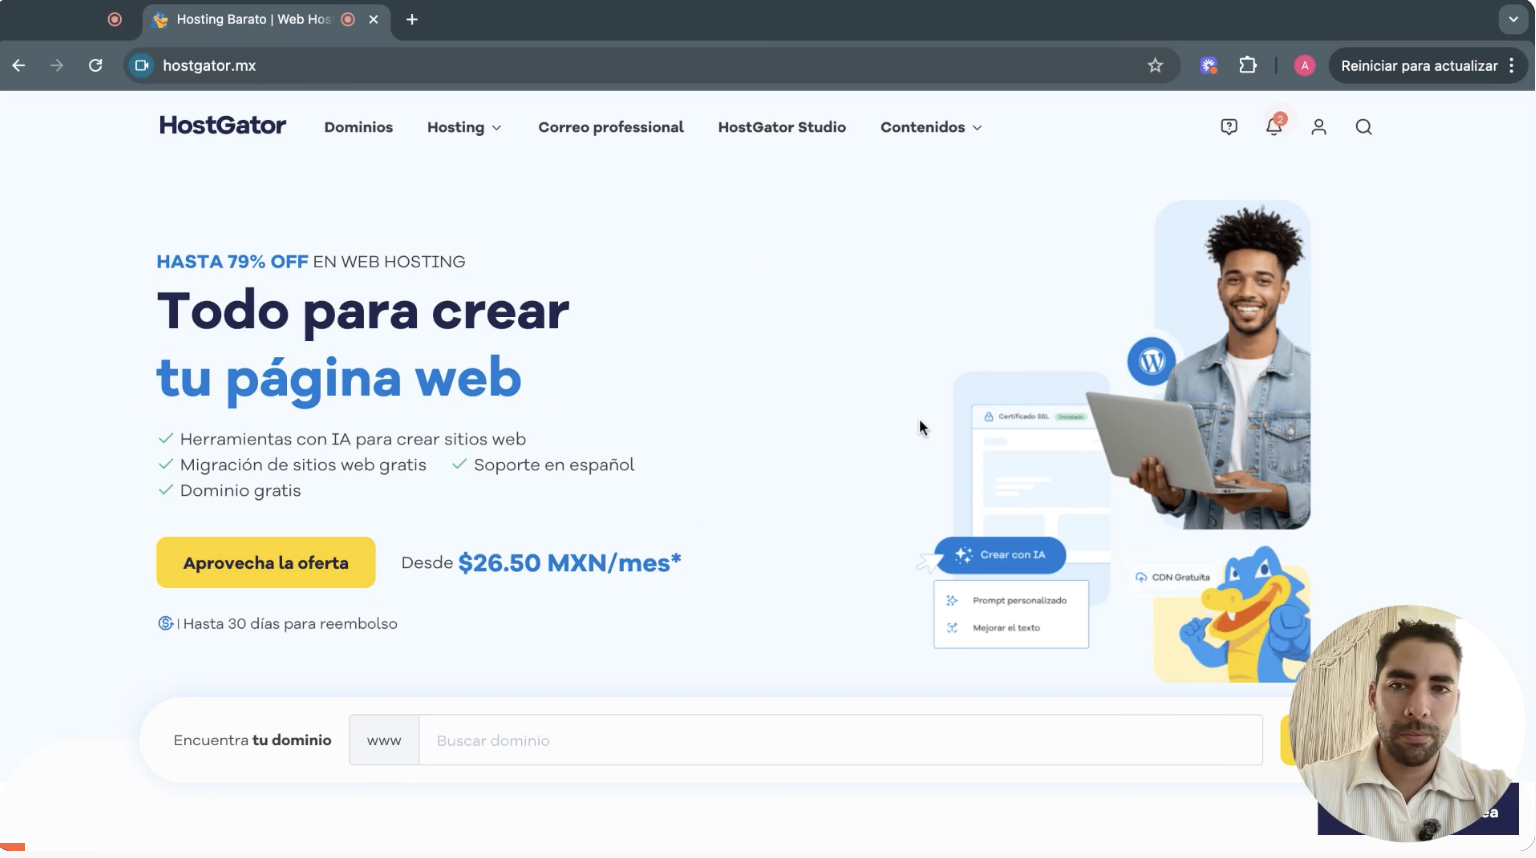
Task: Click the HostGator logo
Action: pyautogui.click(x=222, y=126)
